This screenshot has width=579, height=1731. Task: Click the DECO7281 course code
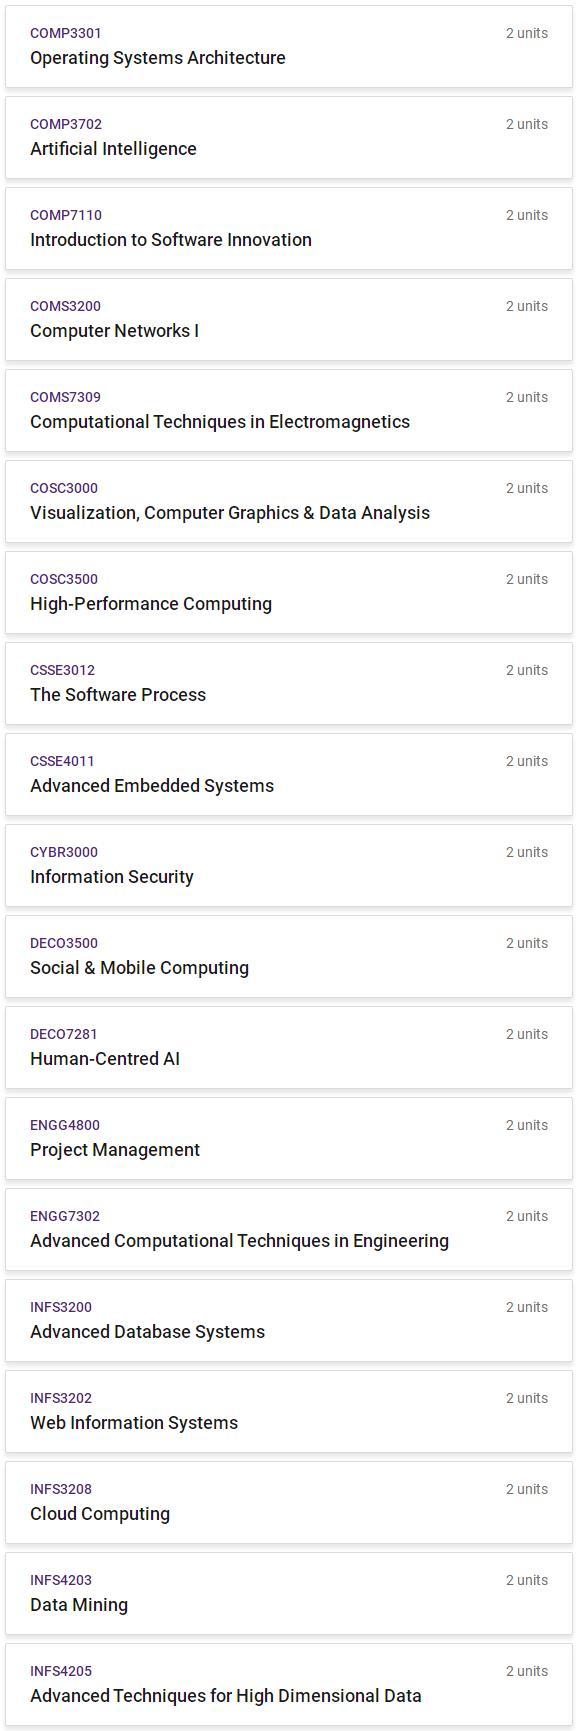point(64,1034)
